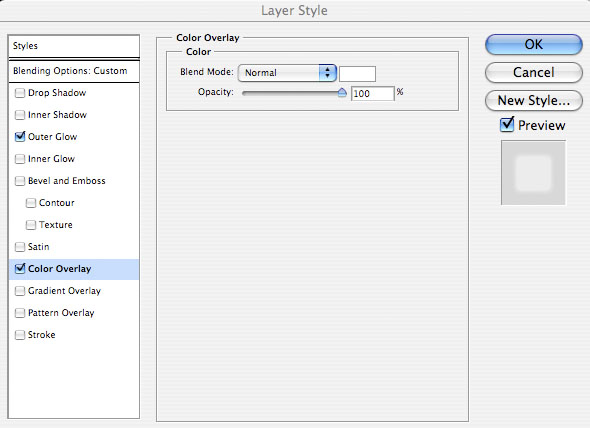
Task: Click the Cancel button
Action: coord(534,72)
